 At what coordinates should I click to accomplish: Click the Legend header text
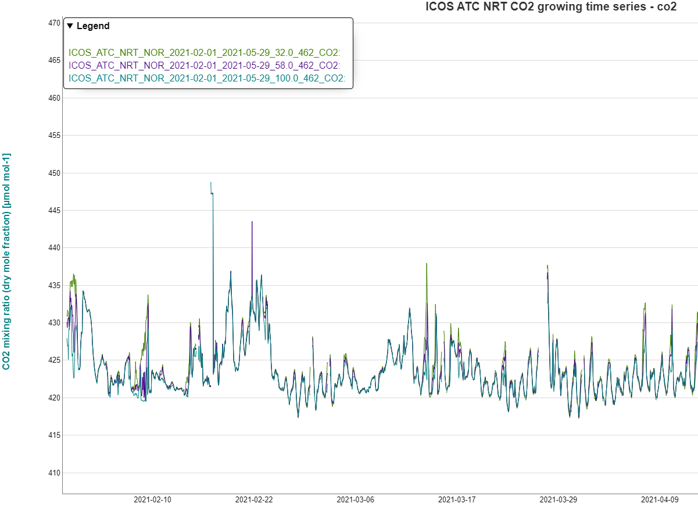point(93,26)
